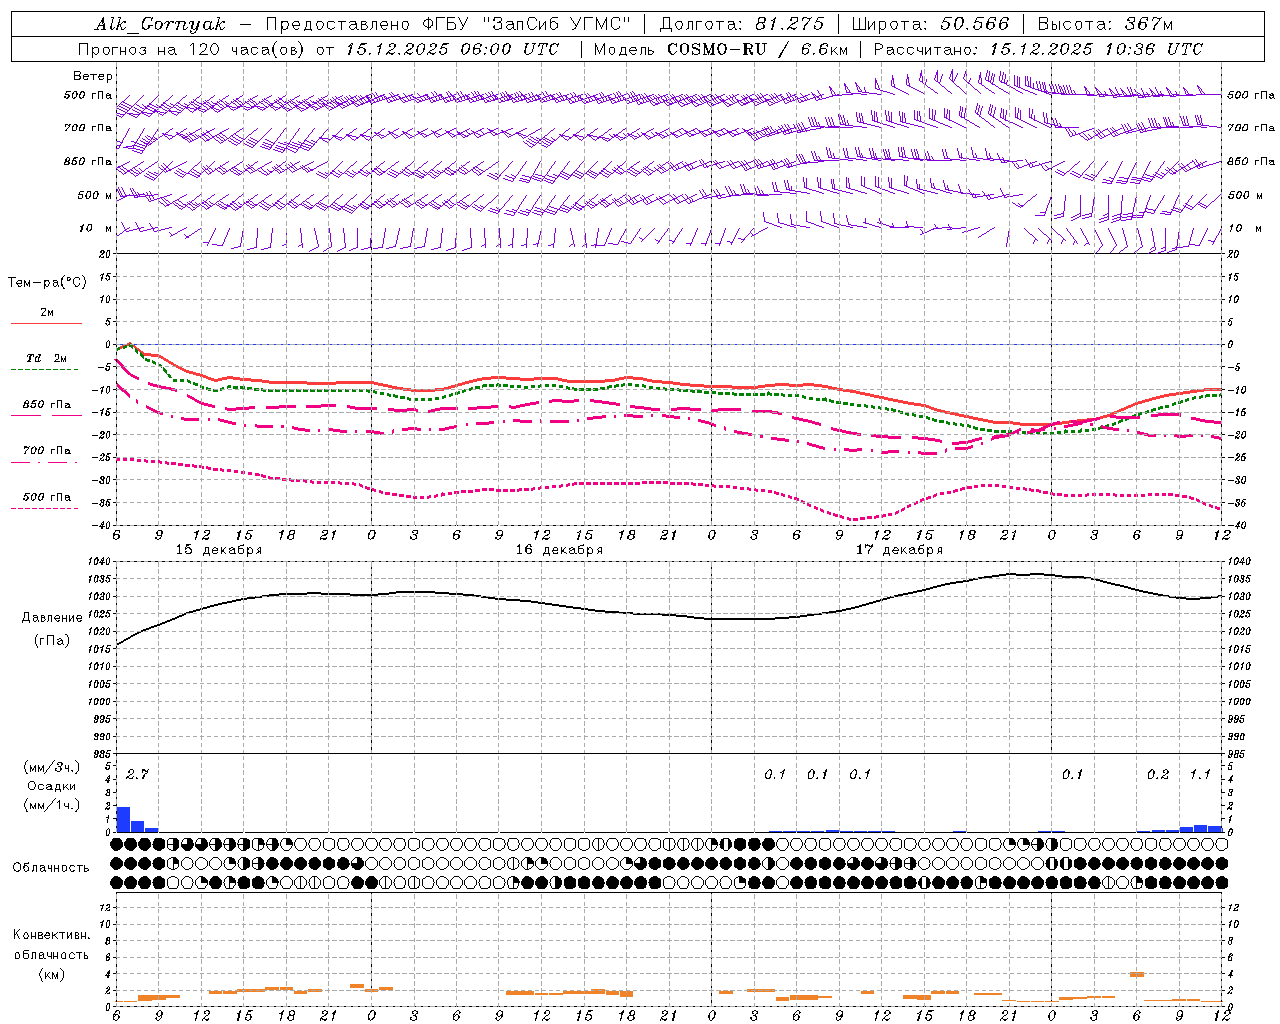Viewport: 1280px width, 1024px height.
Task: Click the '(мм/3ч.)' precipitation unit label
Action: pyautogui.click(x=51, y=767)
